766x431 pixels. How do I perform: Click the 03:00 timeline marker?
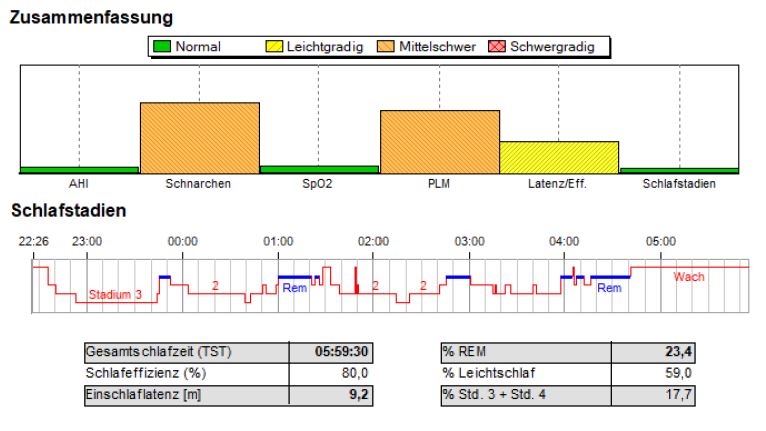[469, 241]
